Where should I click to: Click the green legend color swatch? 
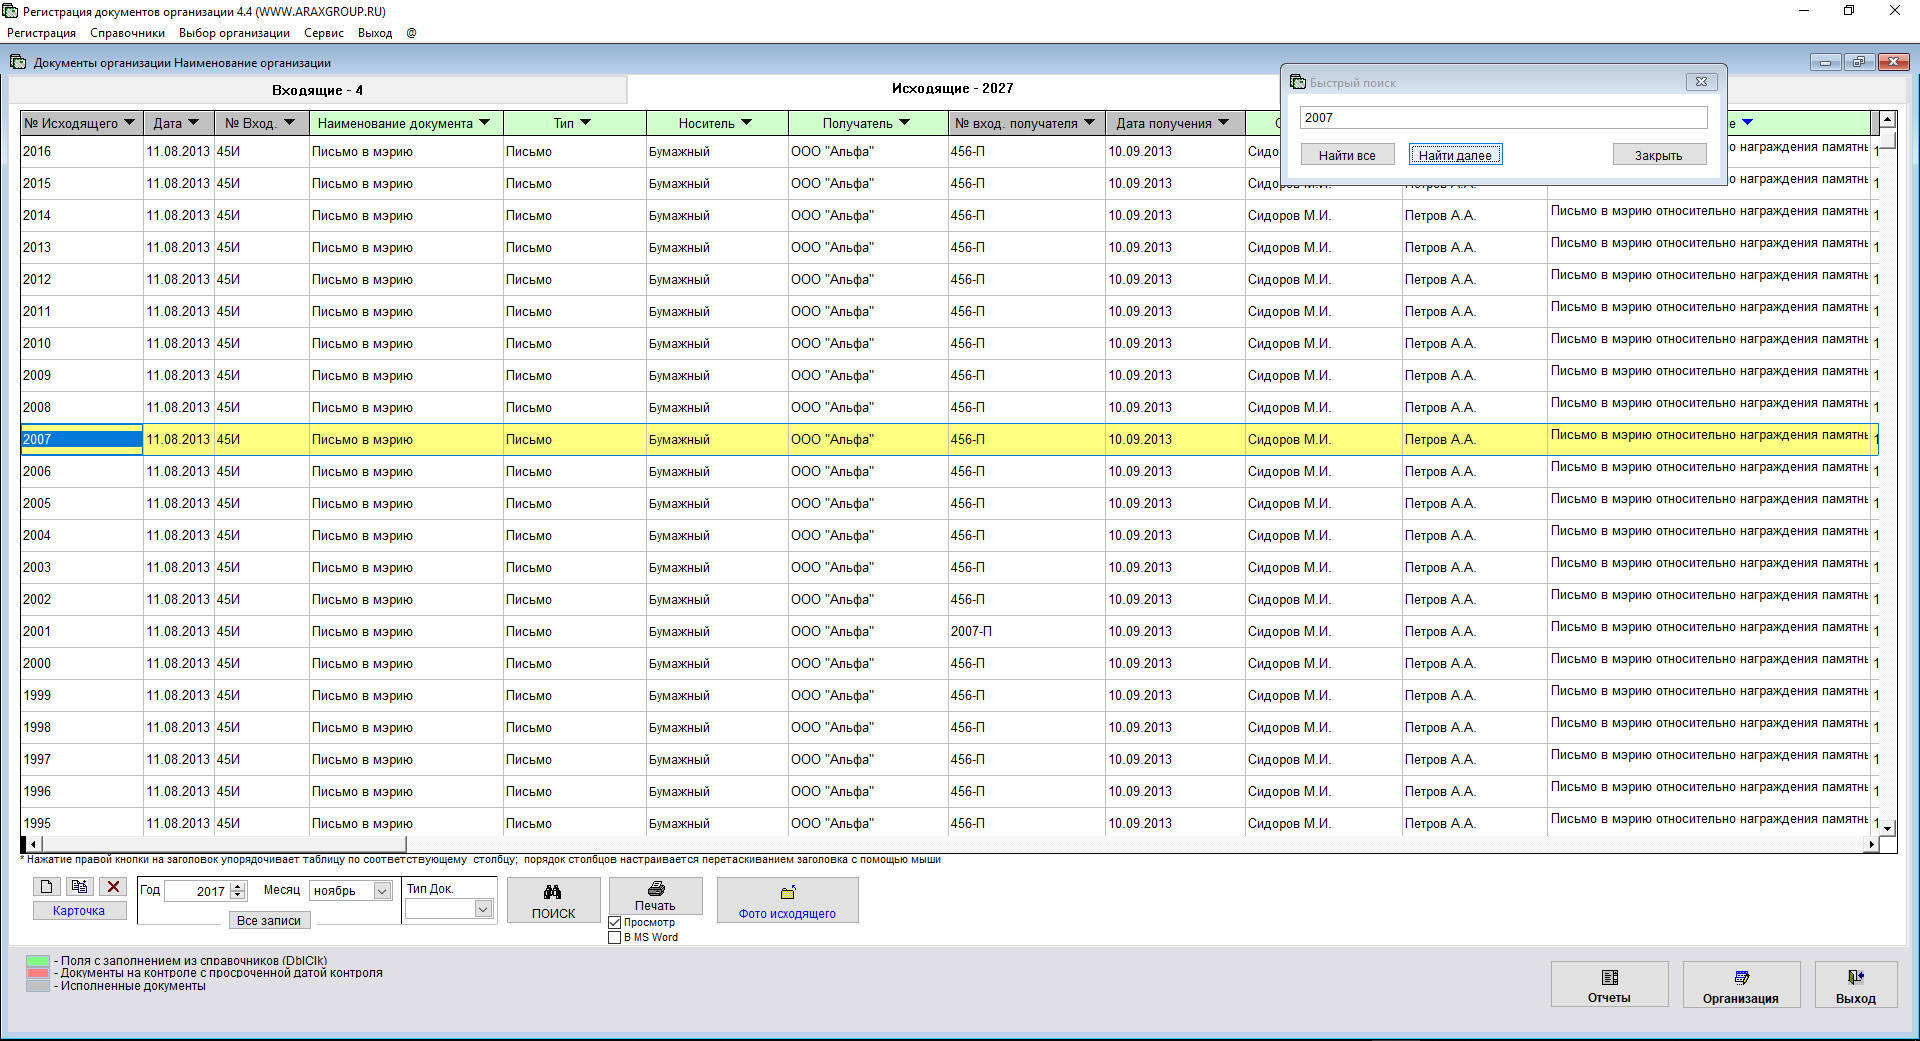pyautogui.click(x=38, y=961)
